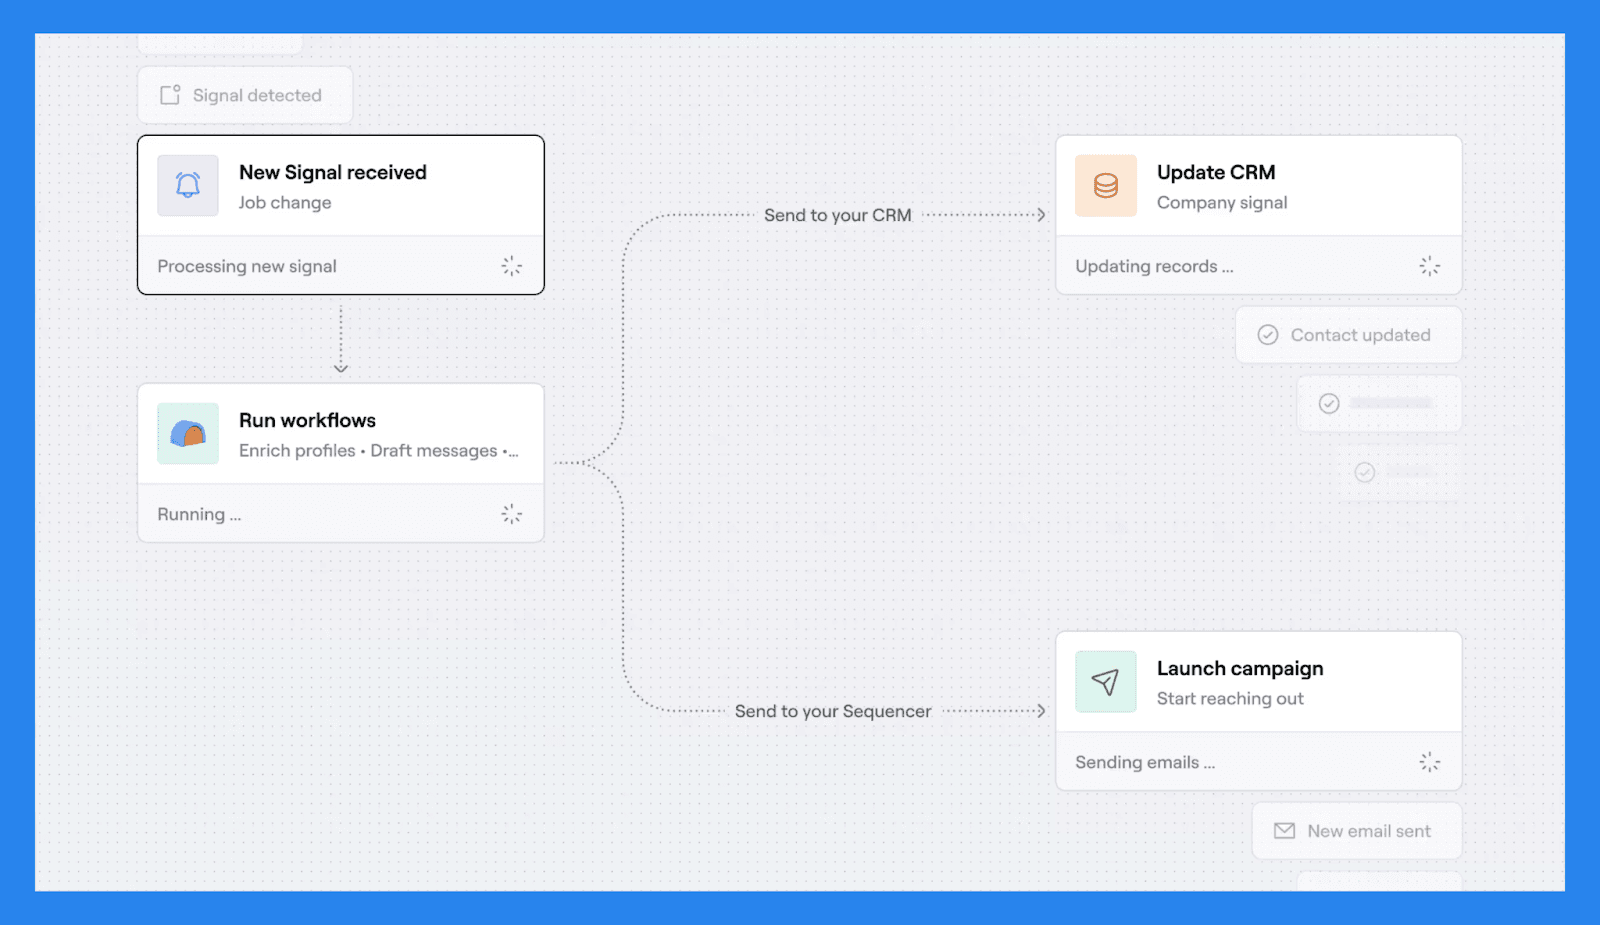Screen dimensions: 1600x925
Task: Click Start reaching out subtitle
Action: (x=1230, y=698)
